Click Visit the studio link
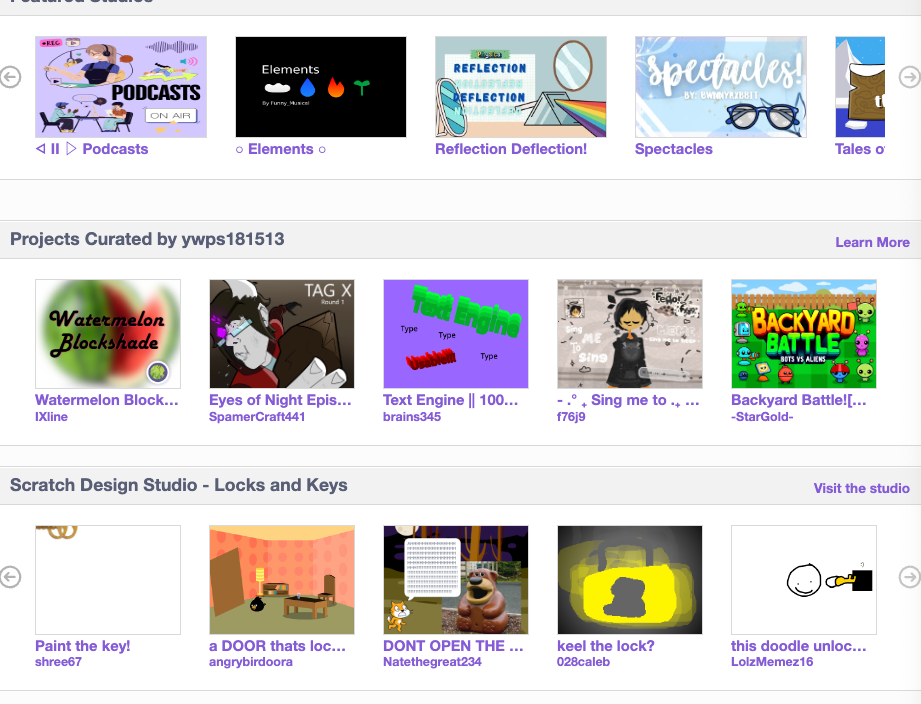This screenshot has width=921, height=704. click(x=861, y=488)
